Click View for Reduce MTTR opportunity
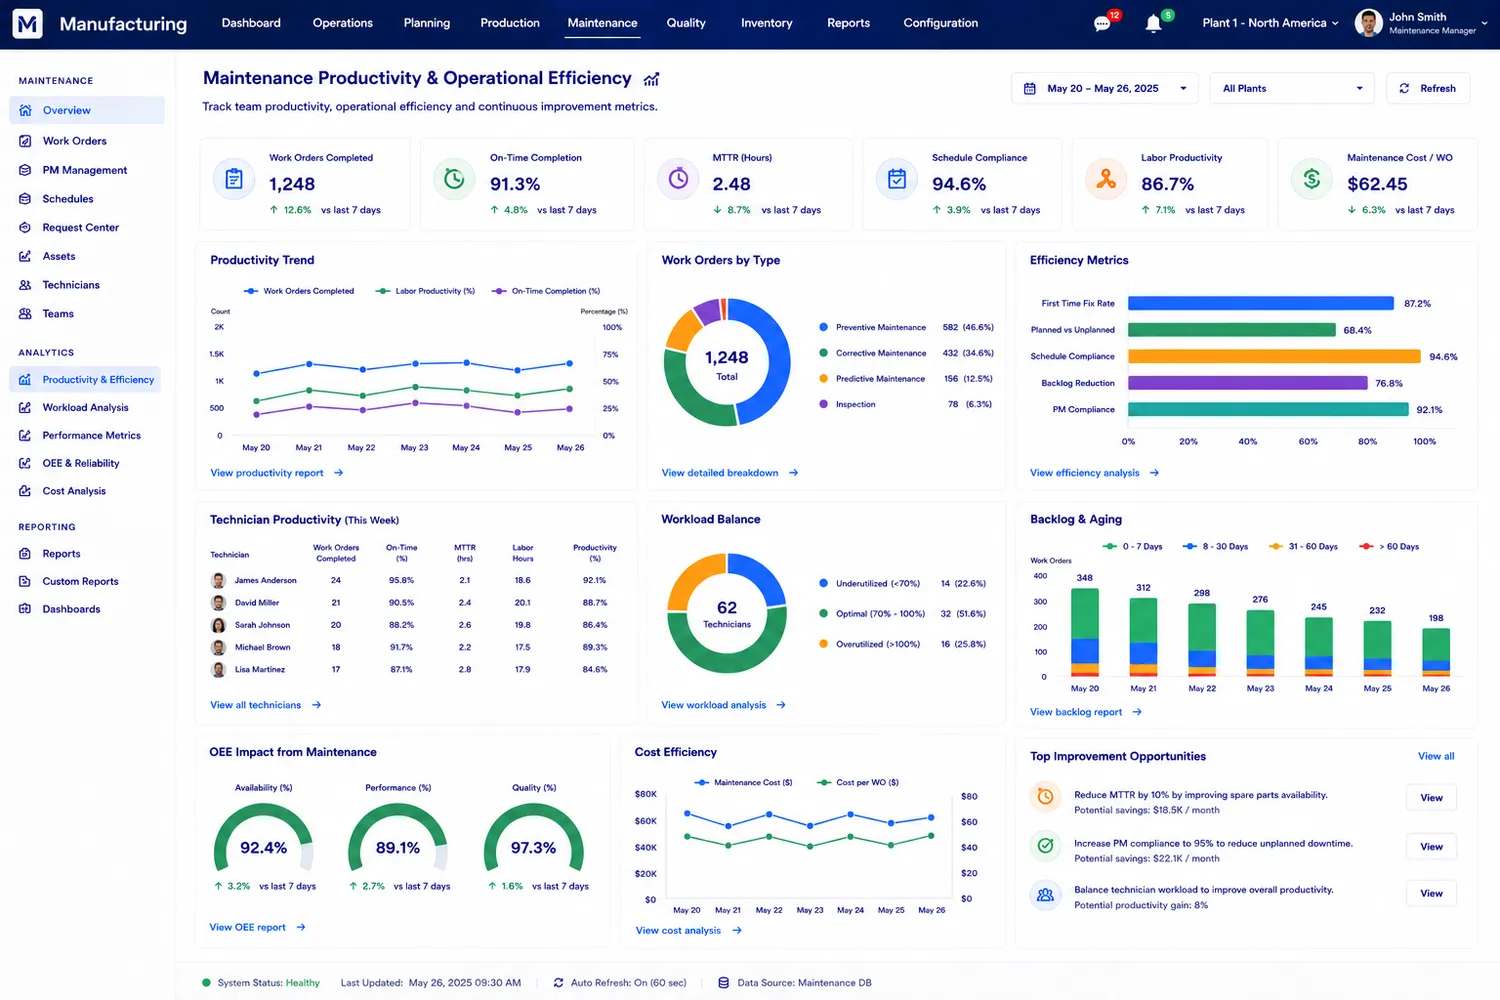This screenshot has height=1000, width=1500. click(x=1431, y=798)
